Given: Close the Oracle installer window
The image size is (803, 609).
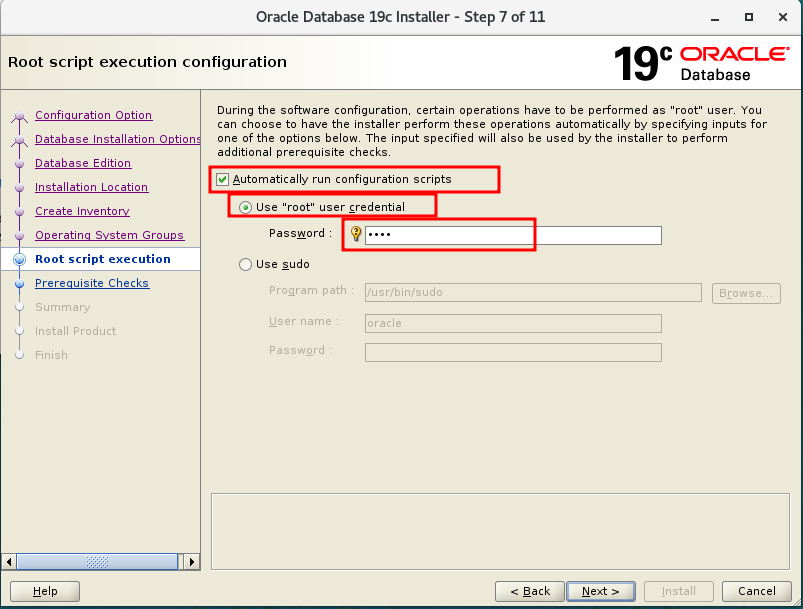Looking at the screenshot, I should pos(783,17).
